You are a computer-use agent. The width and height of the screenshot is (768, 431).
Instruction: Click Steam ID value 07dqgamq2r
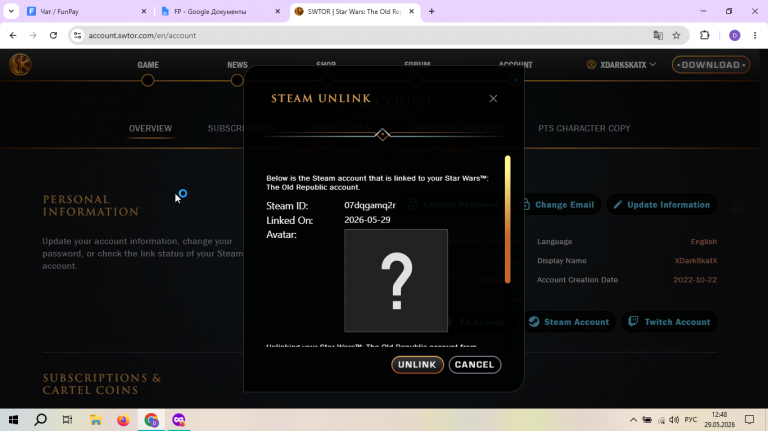[370, 205]
